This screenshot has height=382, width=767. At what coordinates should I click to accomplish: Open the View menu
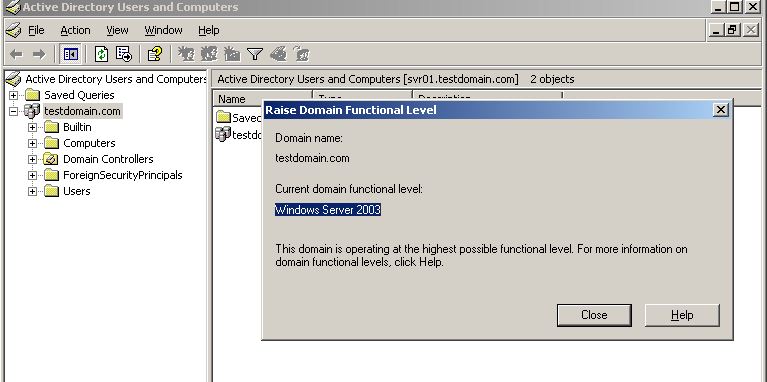tap(117, 30)
